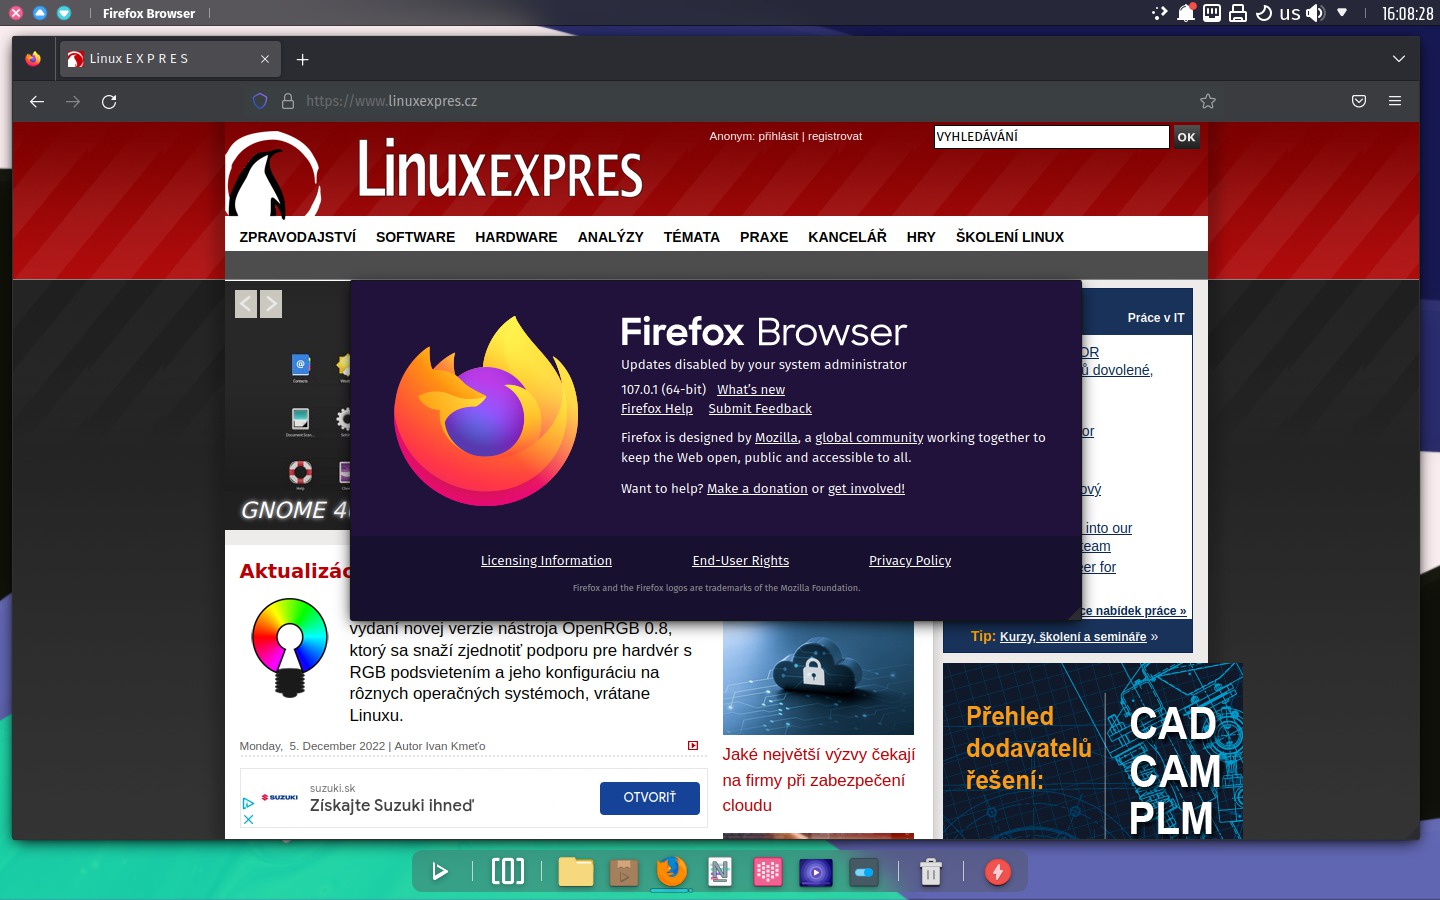Open End-User Rights link
This screenshot has height=900, width=1440.
pos(741,561)
